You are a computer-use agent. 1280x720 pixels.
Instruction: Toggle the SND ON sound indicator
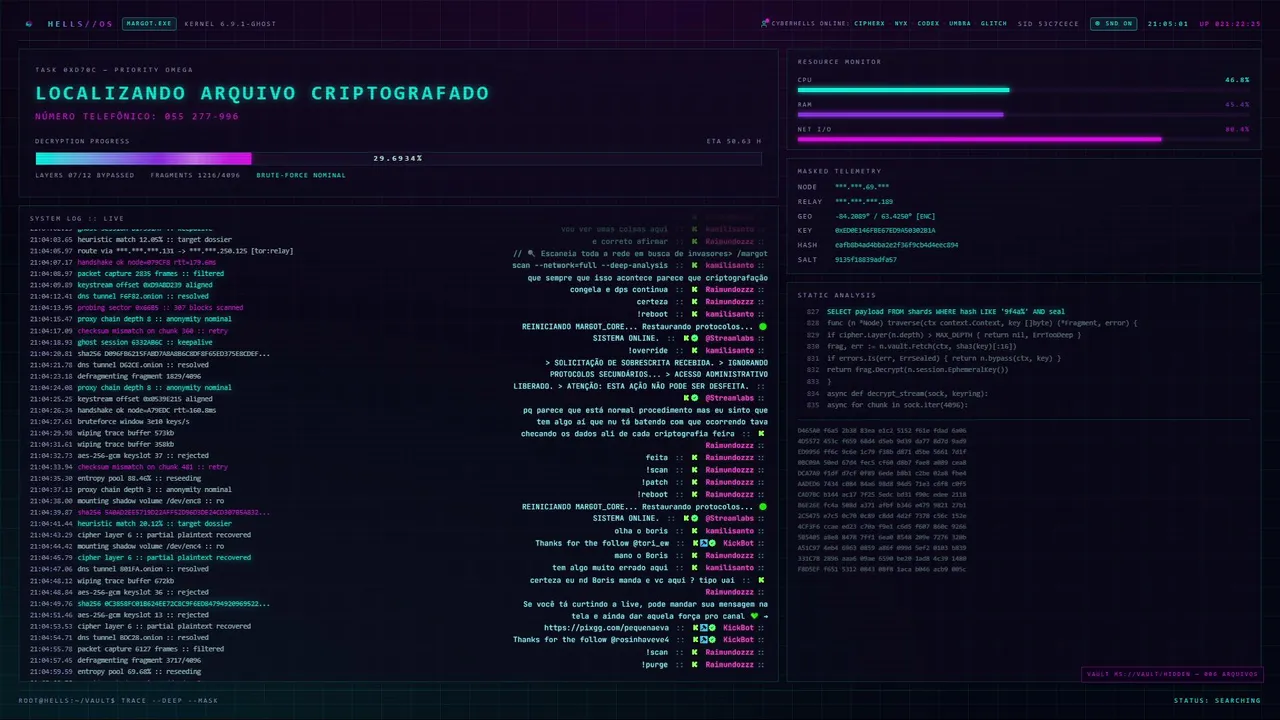[x=1112, y=23]
